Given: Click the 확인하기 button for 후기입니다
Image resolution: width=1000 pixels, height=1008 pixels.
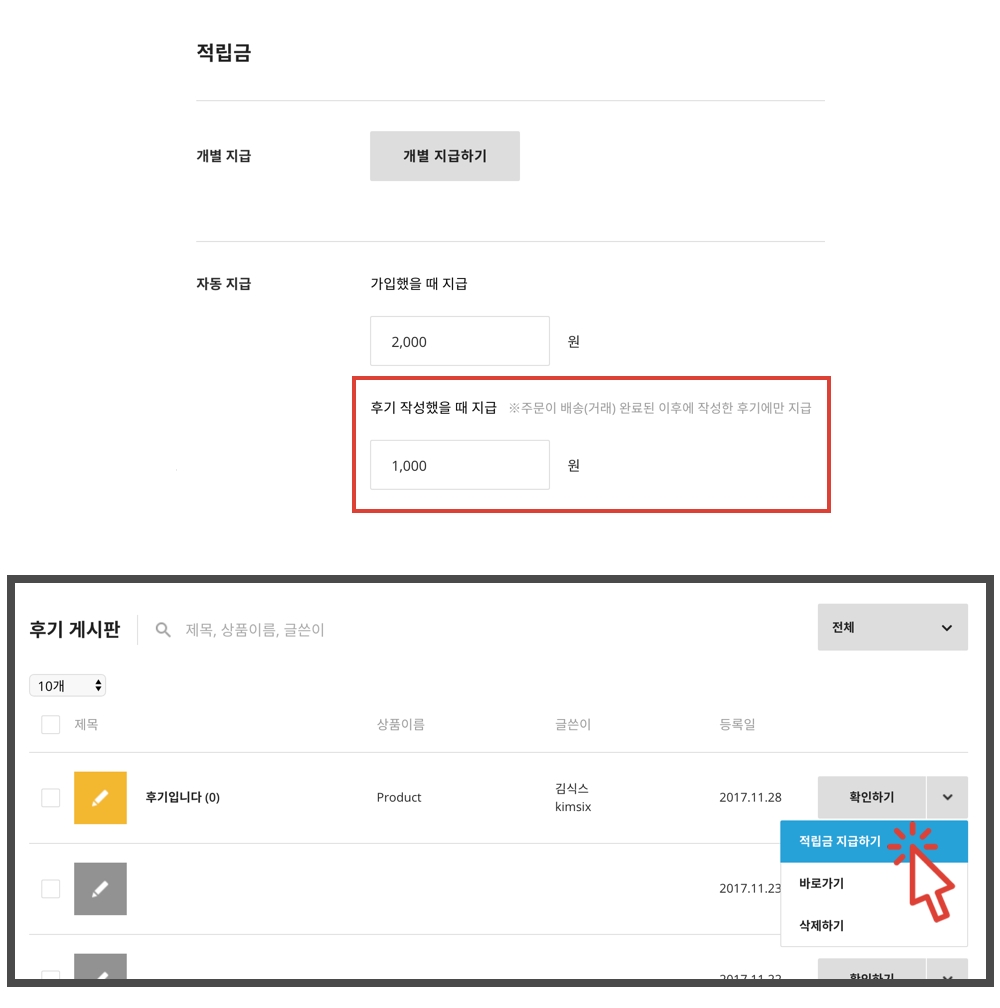Looking at the screenshot, I should 871,797.
